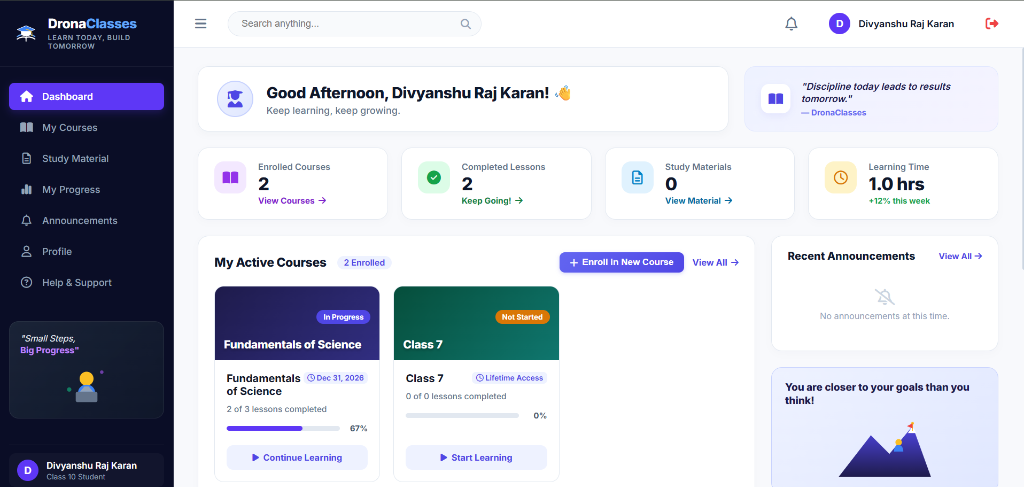Click the purple Enrolled Courses book icon
1024x487 pixels.
tap(230, 178)
